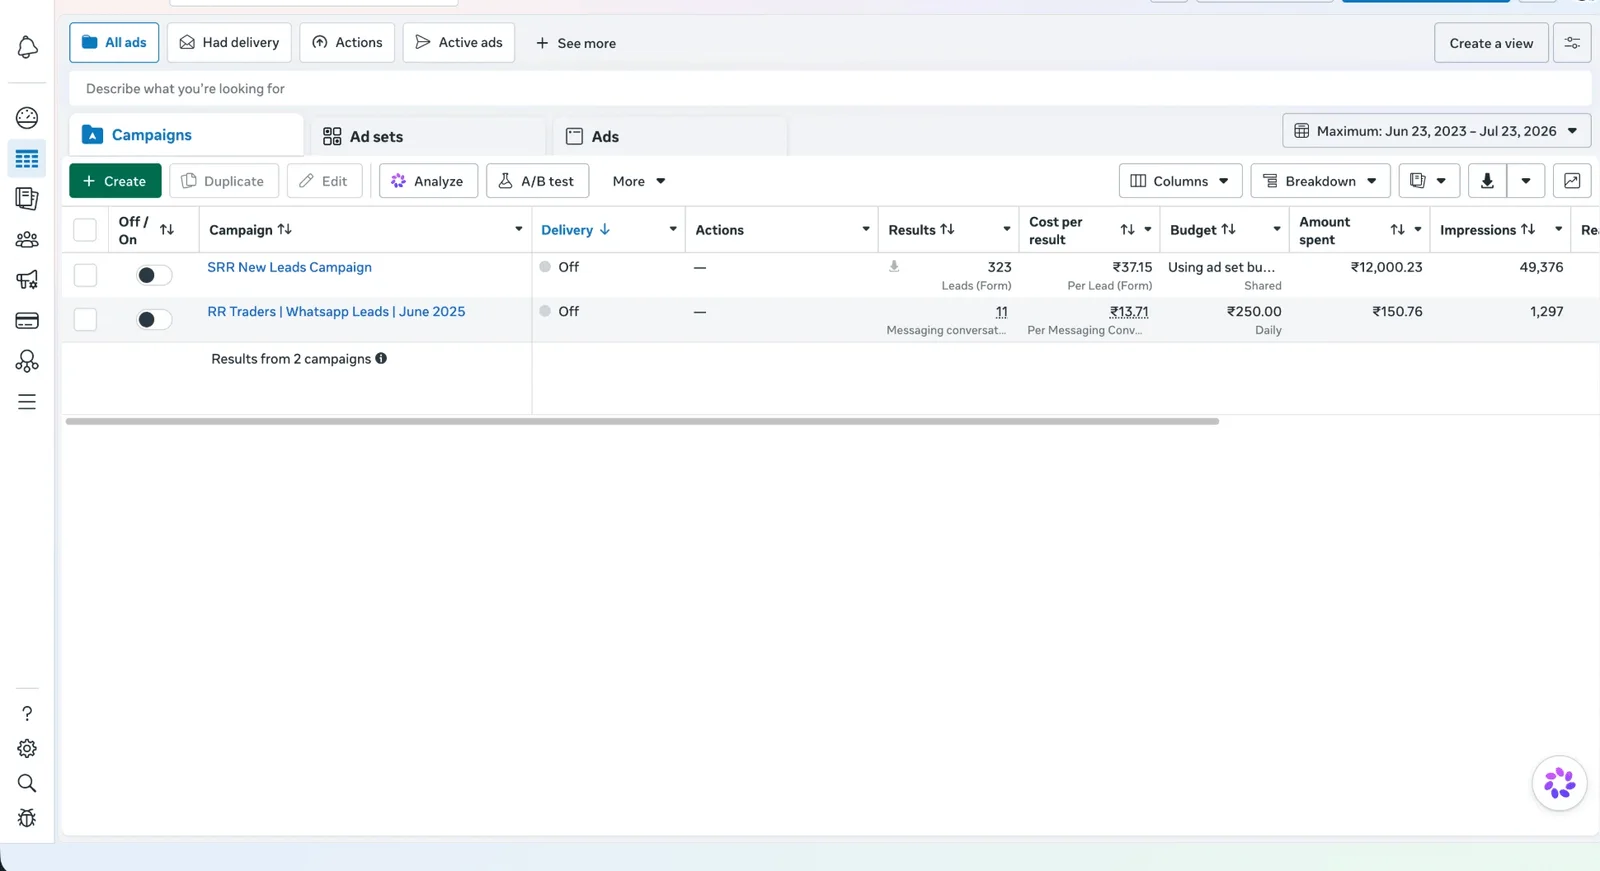Open campaigns table icon in sidebar
The width and height of the screenshot is (1600, 871).
click(27, 159)
